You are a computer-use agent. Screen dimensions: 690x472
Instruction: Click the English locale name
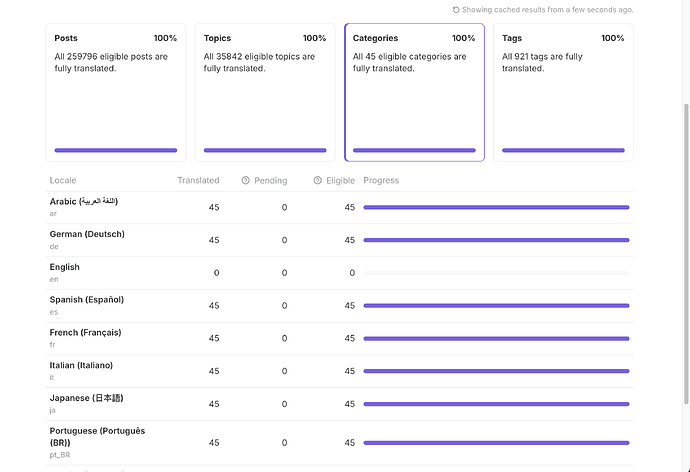(x=65, y=267)
